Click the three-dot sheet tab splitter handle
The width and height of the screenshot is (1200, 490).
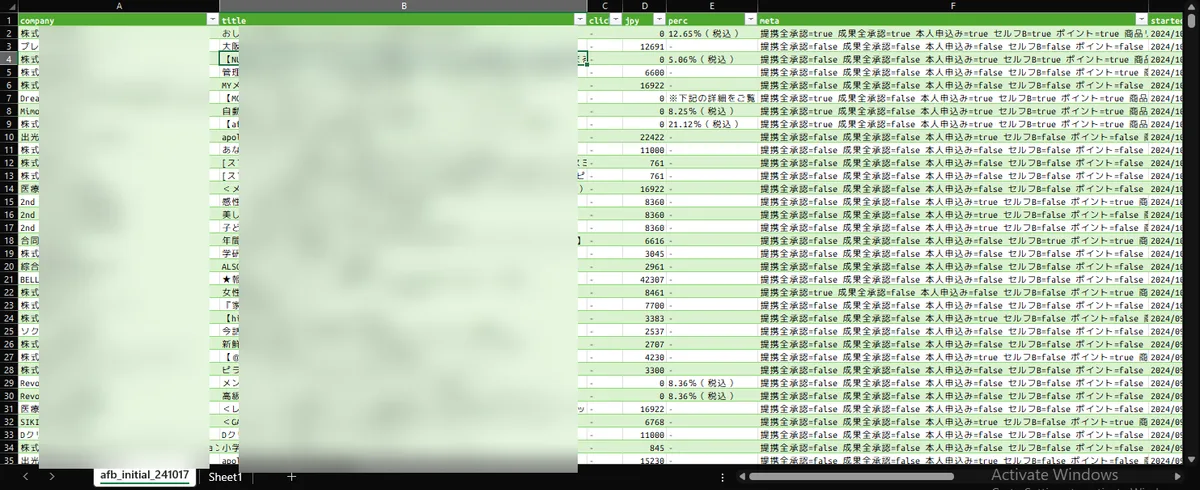[x=721, y=478]
